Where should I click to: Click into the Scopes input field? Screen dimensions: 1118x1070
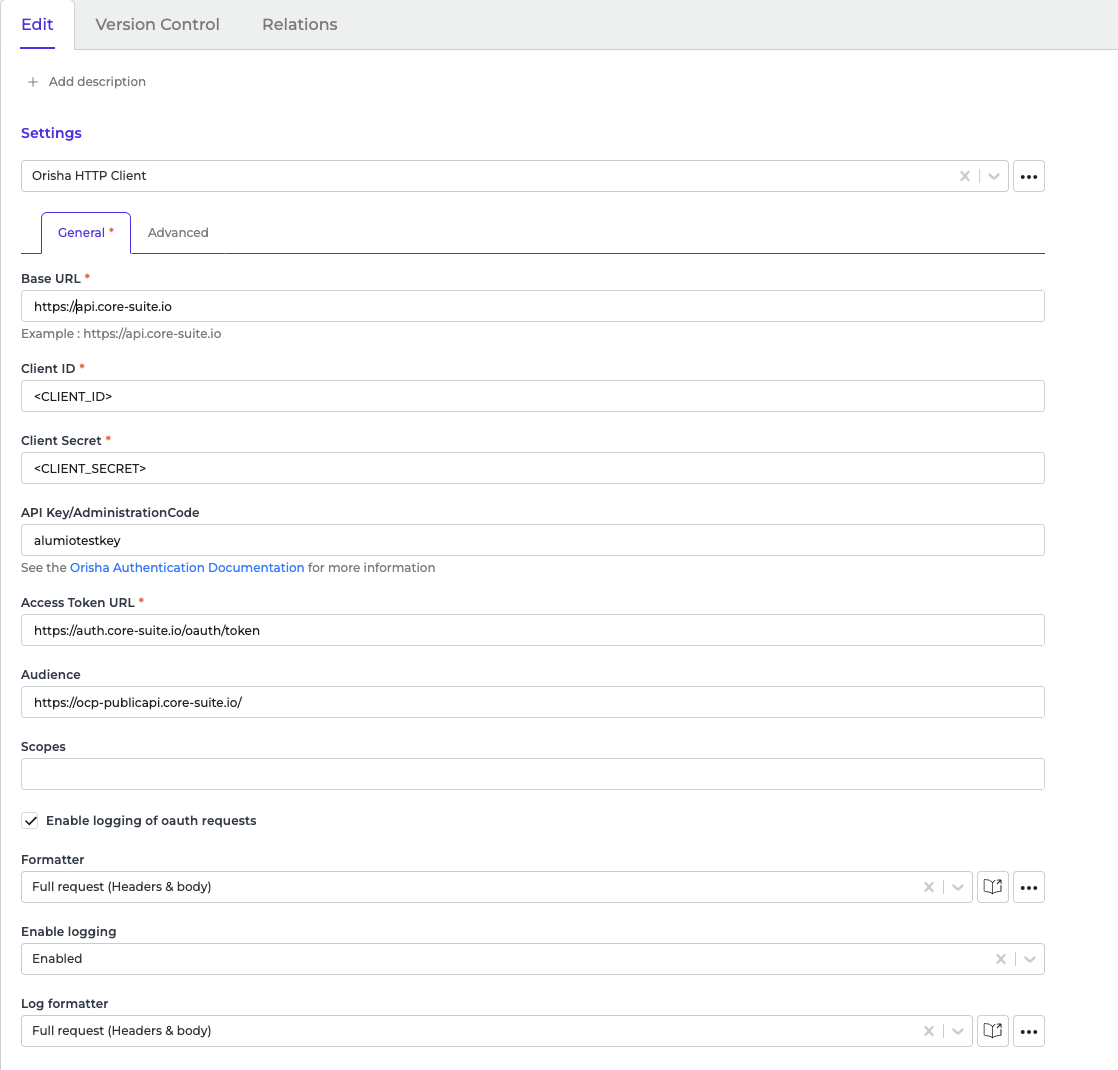tap(532, 774)
